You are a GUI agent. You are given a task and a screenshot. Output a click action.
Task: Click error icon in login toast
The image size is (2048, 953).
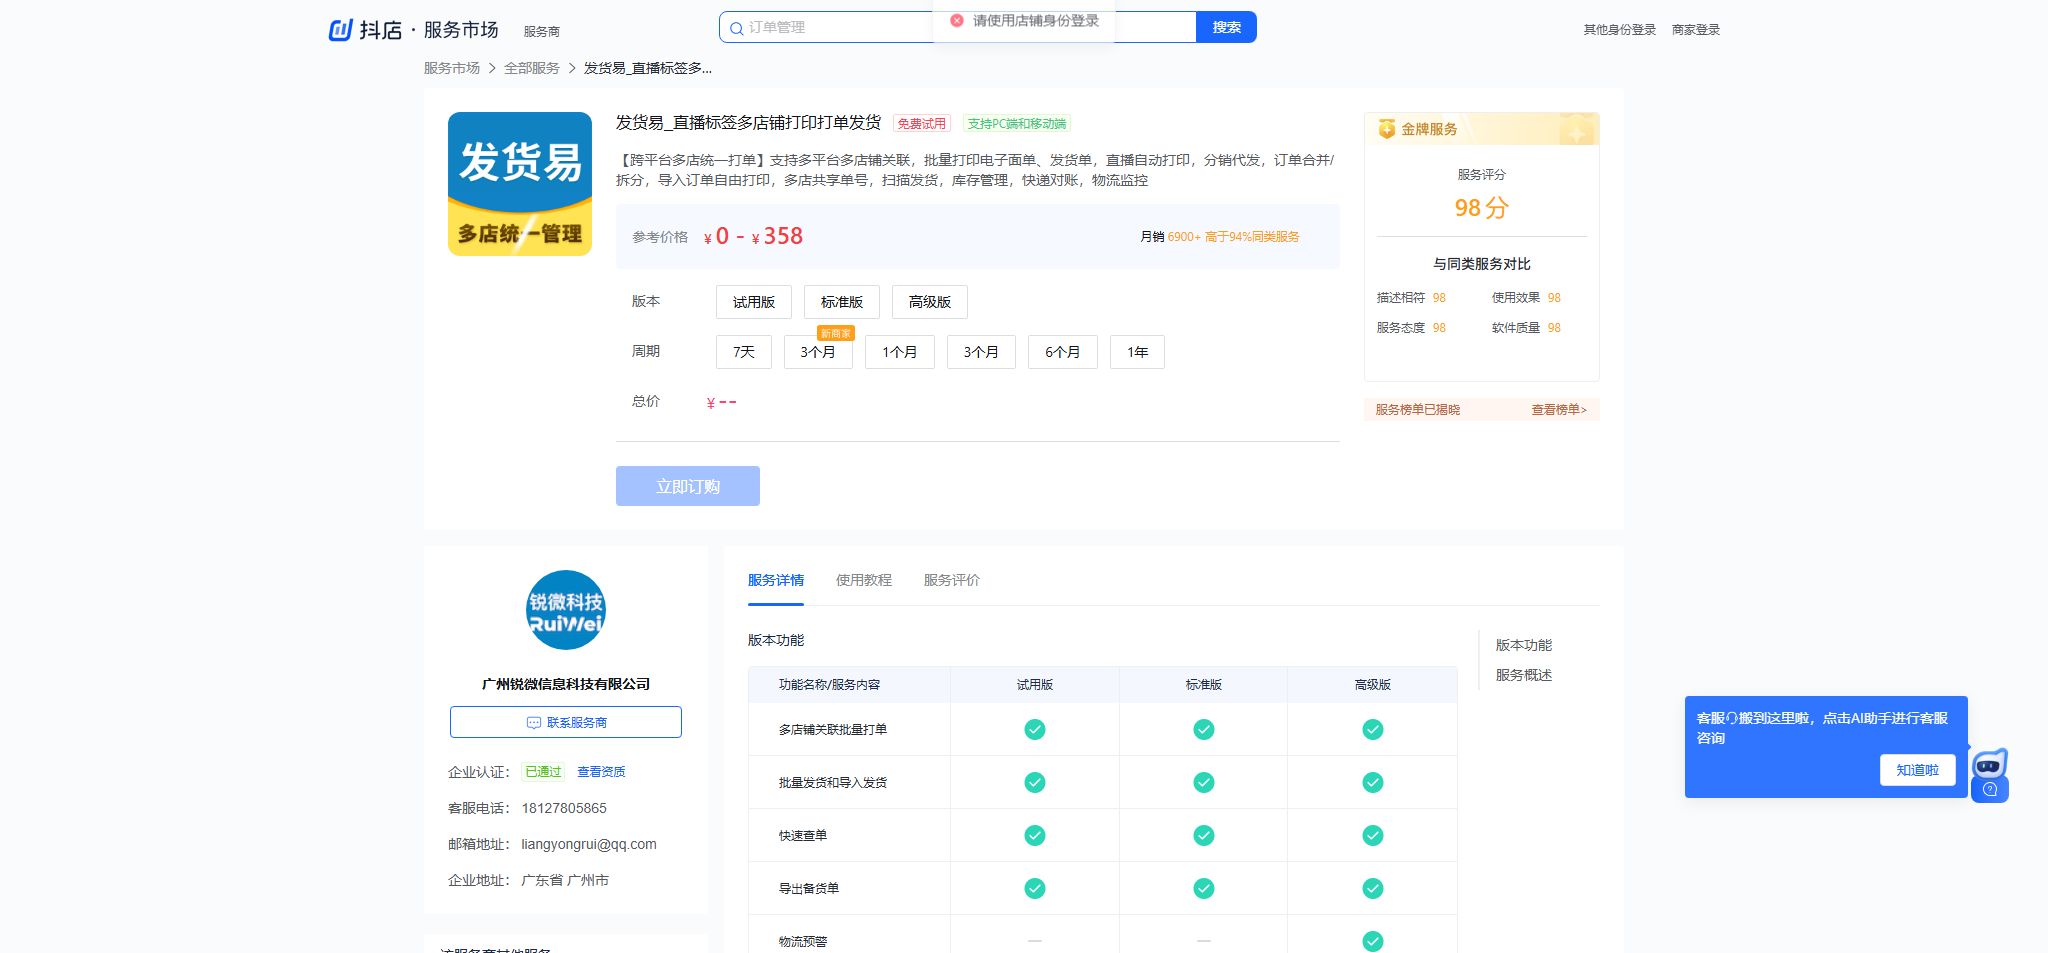pos(957,20)
